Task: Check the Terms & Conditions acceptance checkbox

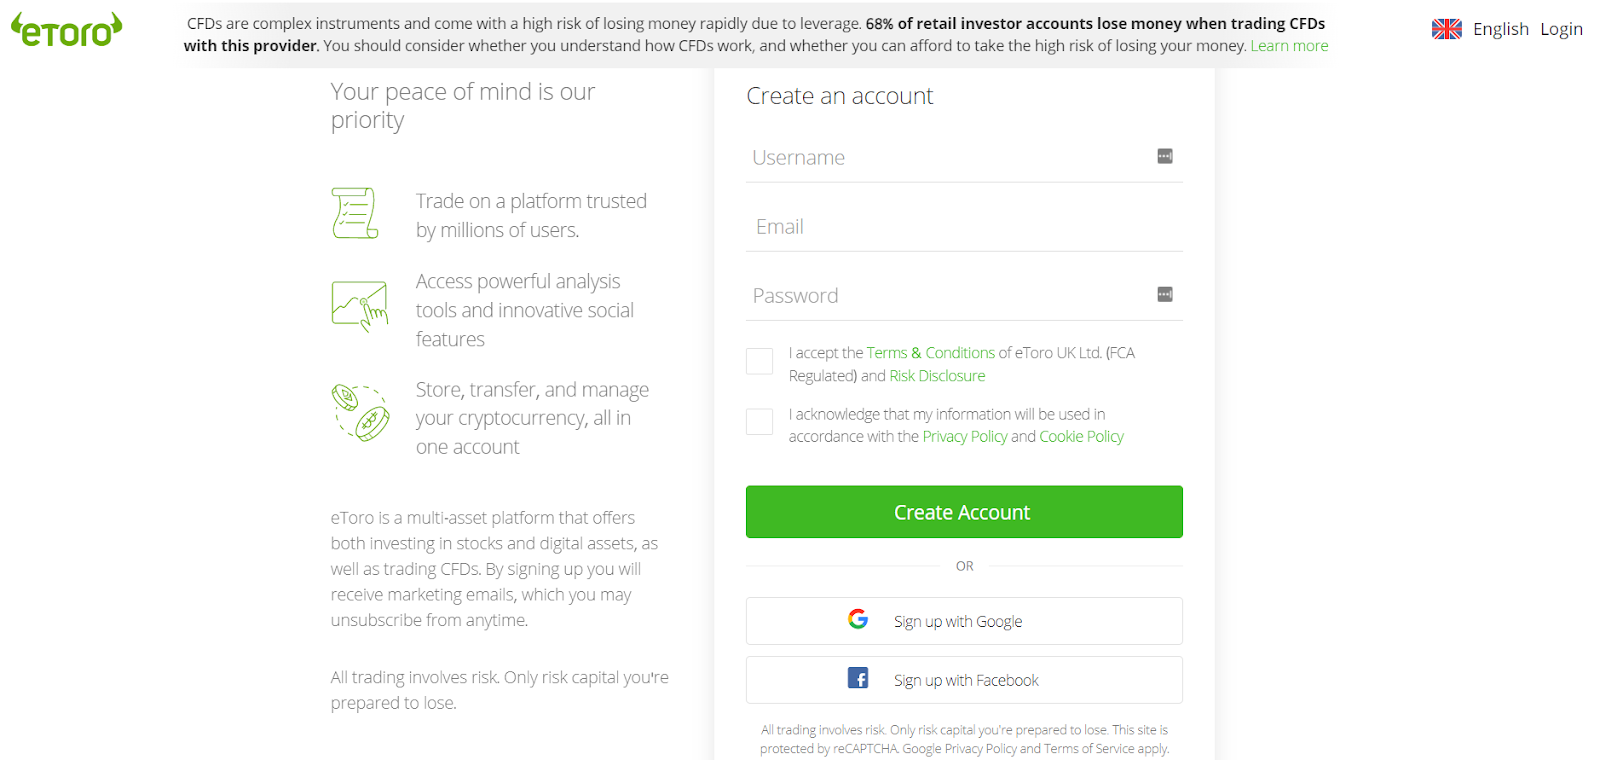Action: (x=759, y=361)
